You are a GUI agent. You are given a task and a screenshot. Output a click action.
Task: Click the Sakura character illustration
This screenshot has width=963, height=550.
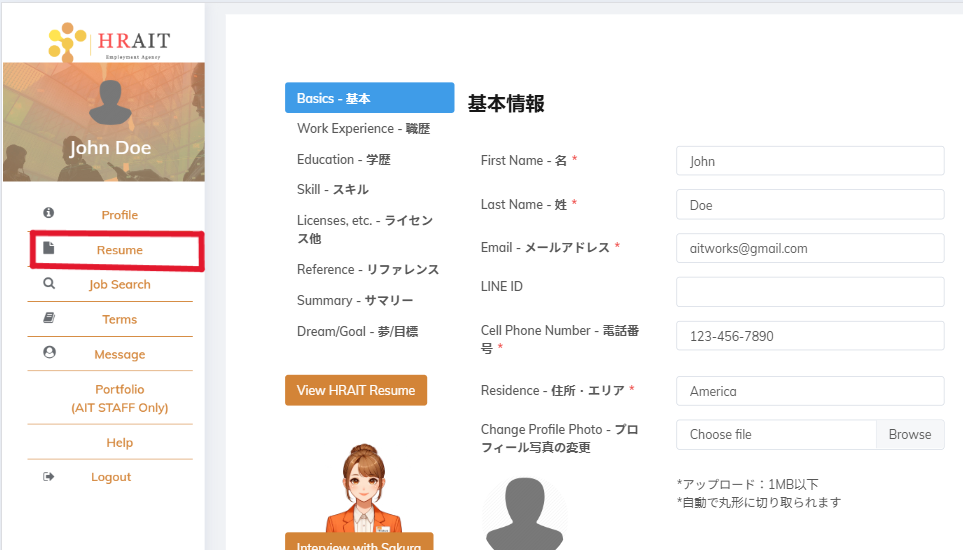(363, 489)
